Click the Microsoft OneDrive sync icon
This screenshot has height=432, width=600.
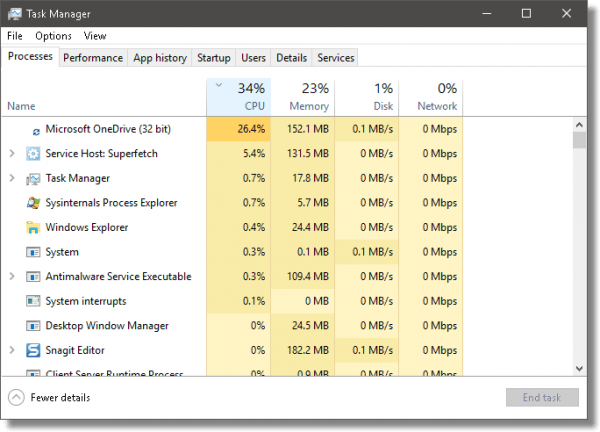tap(36, 132)
